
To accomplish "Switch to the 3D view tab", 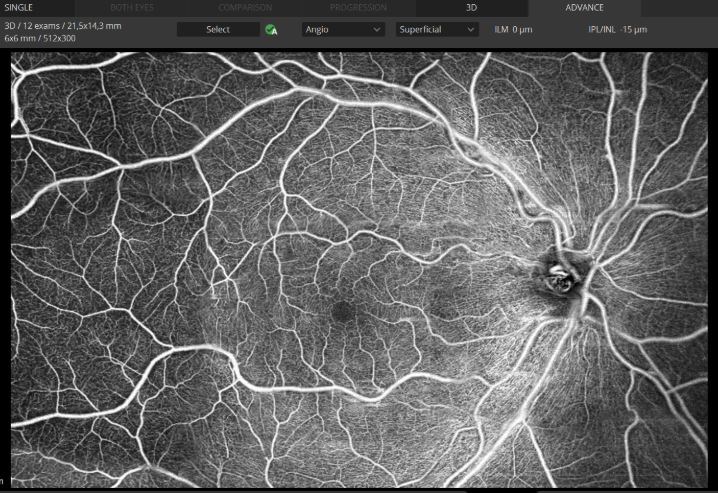I will (x=470, y=8).
